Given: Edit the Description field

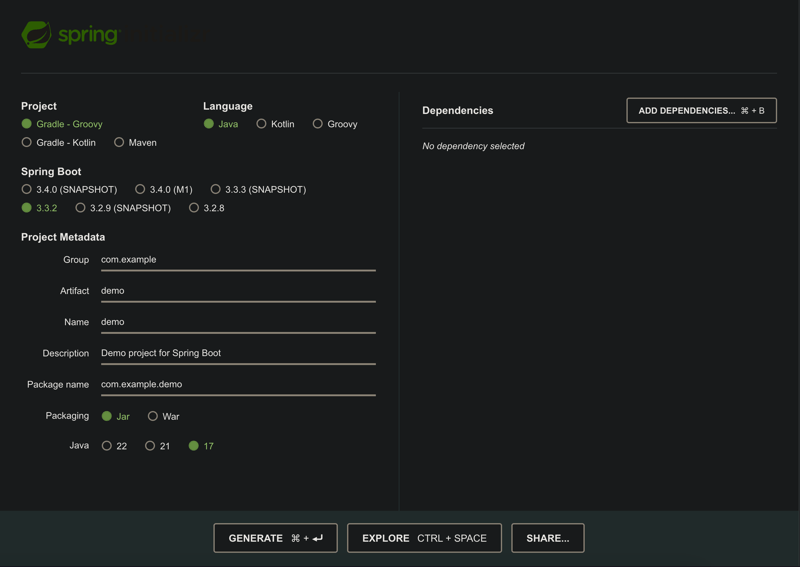Looking at the screenshot, I should [x=238, y=354].
